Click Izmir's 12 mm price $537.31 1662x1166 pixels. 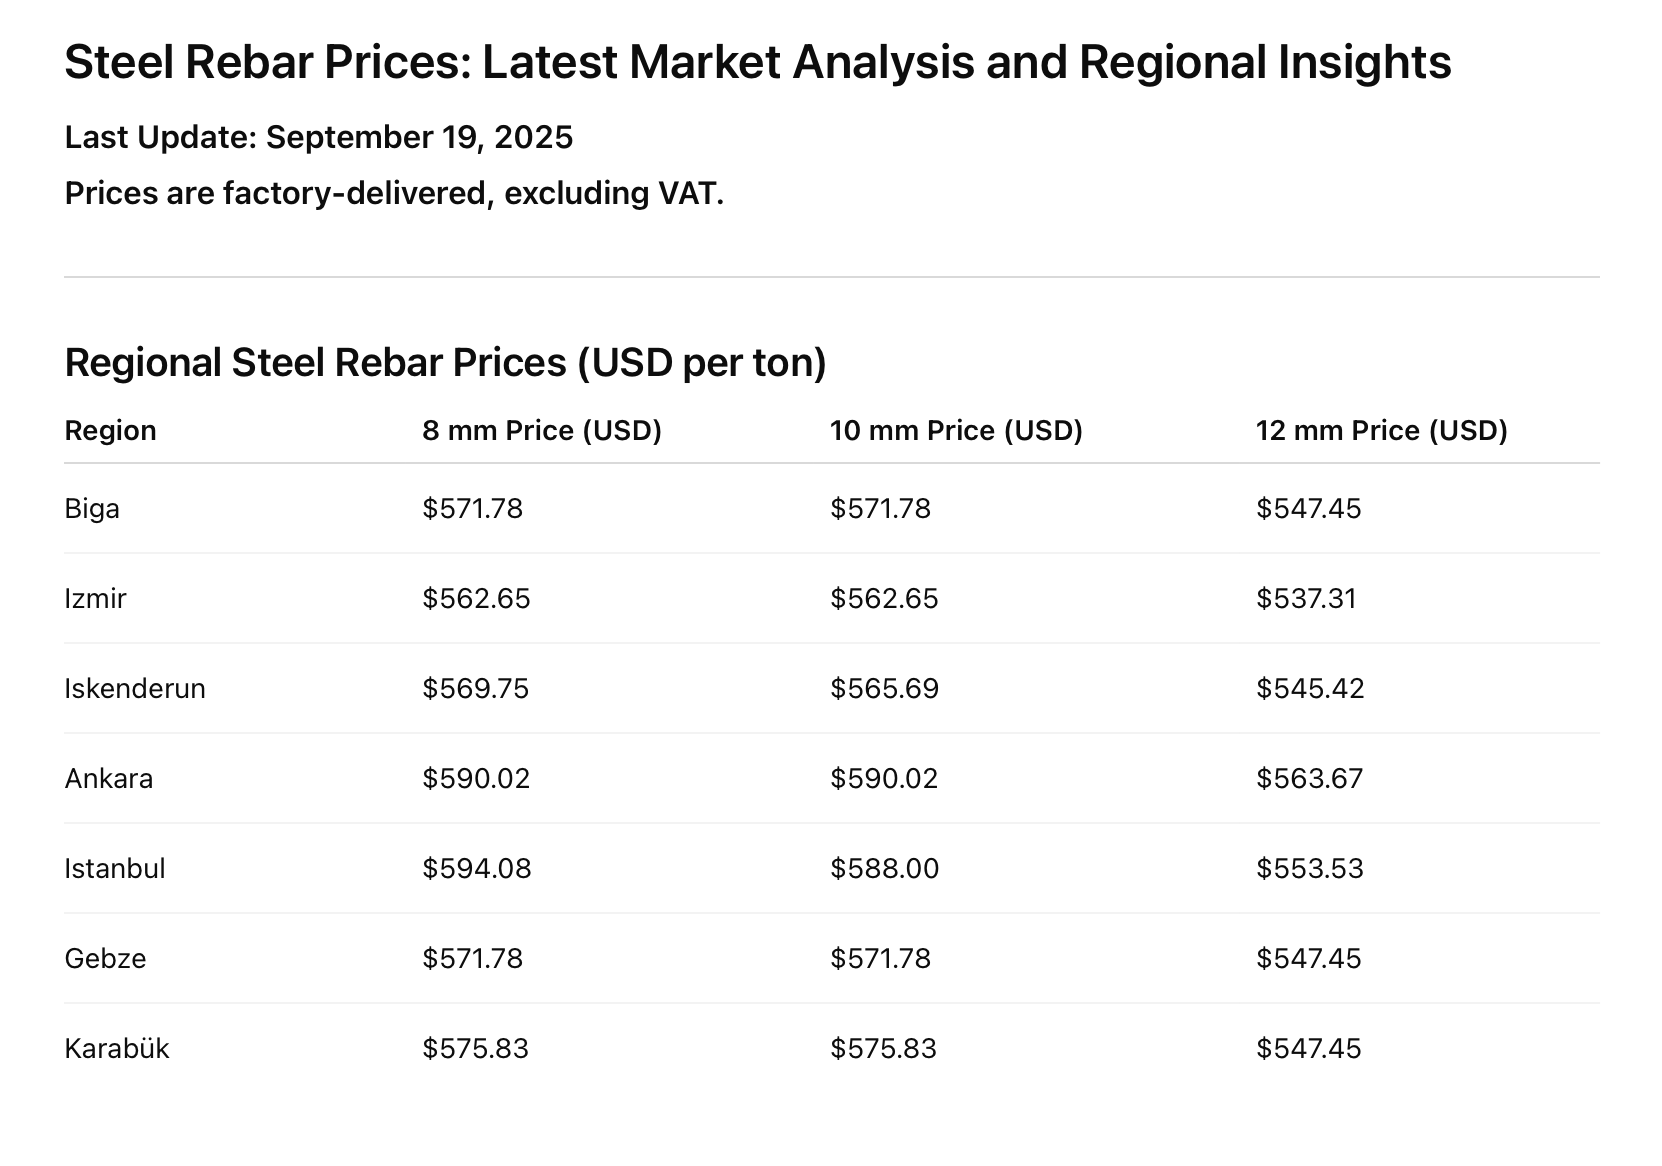coord(1306,598)
